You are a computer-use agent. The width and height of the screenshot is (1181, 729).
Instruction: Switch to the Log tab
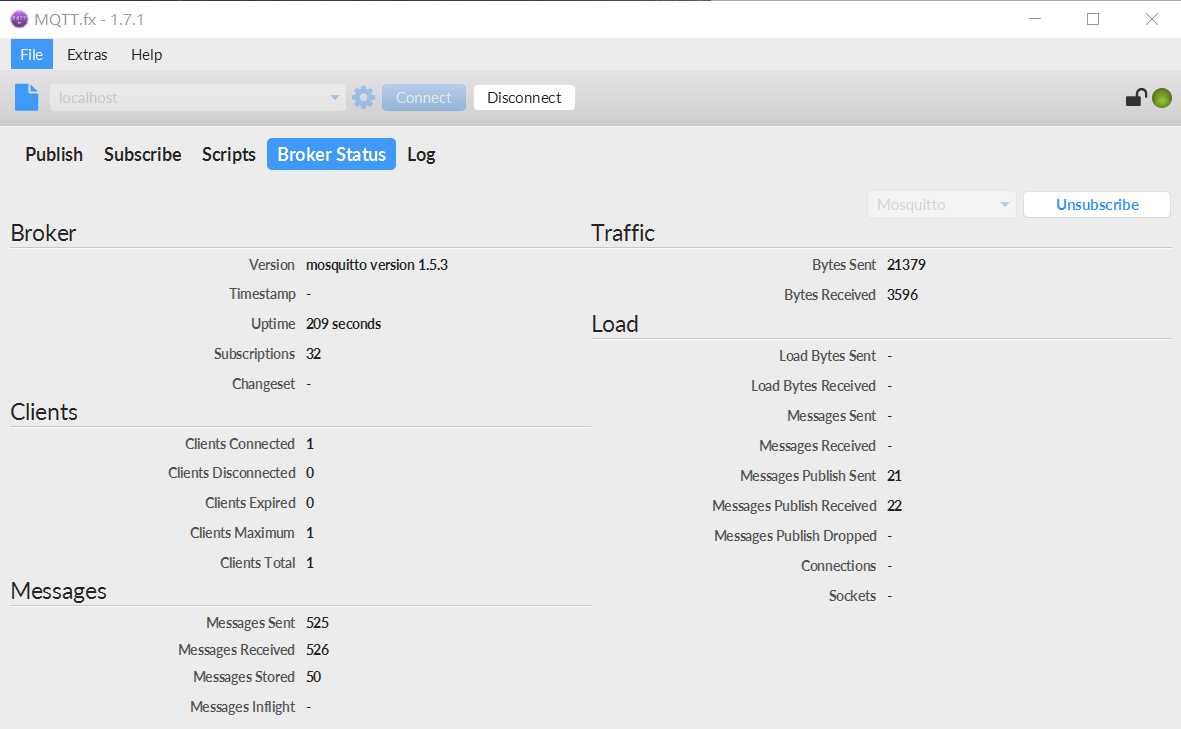(421, 154)
